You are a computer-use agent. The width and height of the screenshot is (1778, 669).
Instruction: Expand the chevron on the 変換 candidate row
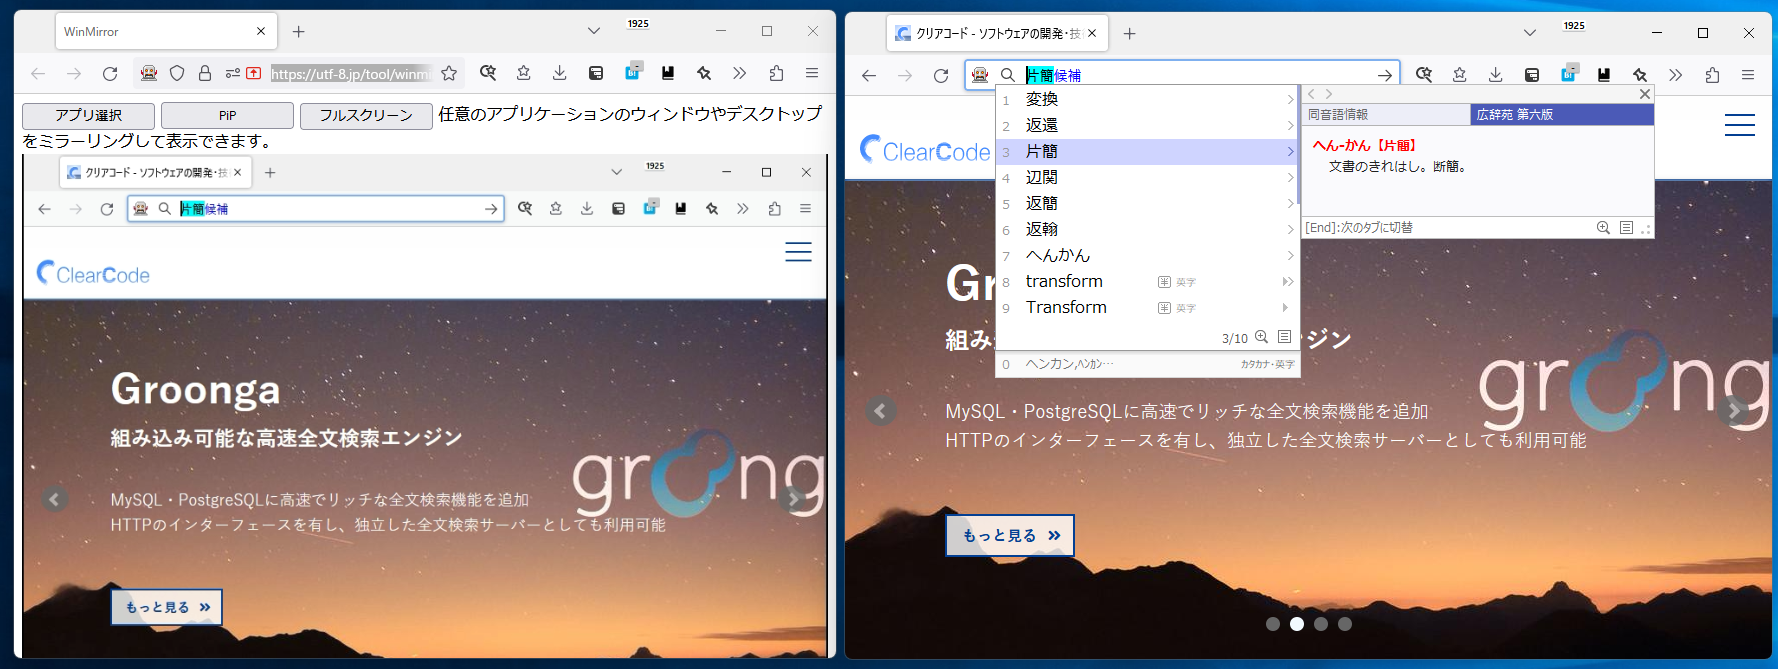pyautogui.click(x=1290, y=99)
